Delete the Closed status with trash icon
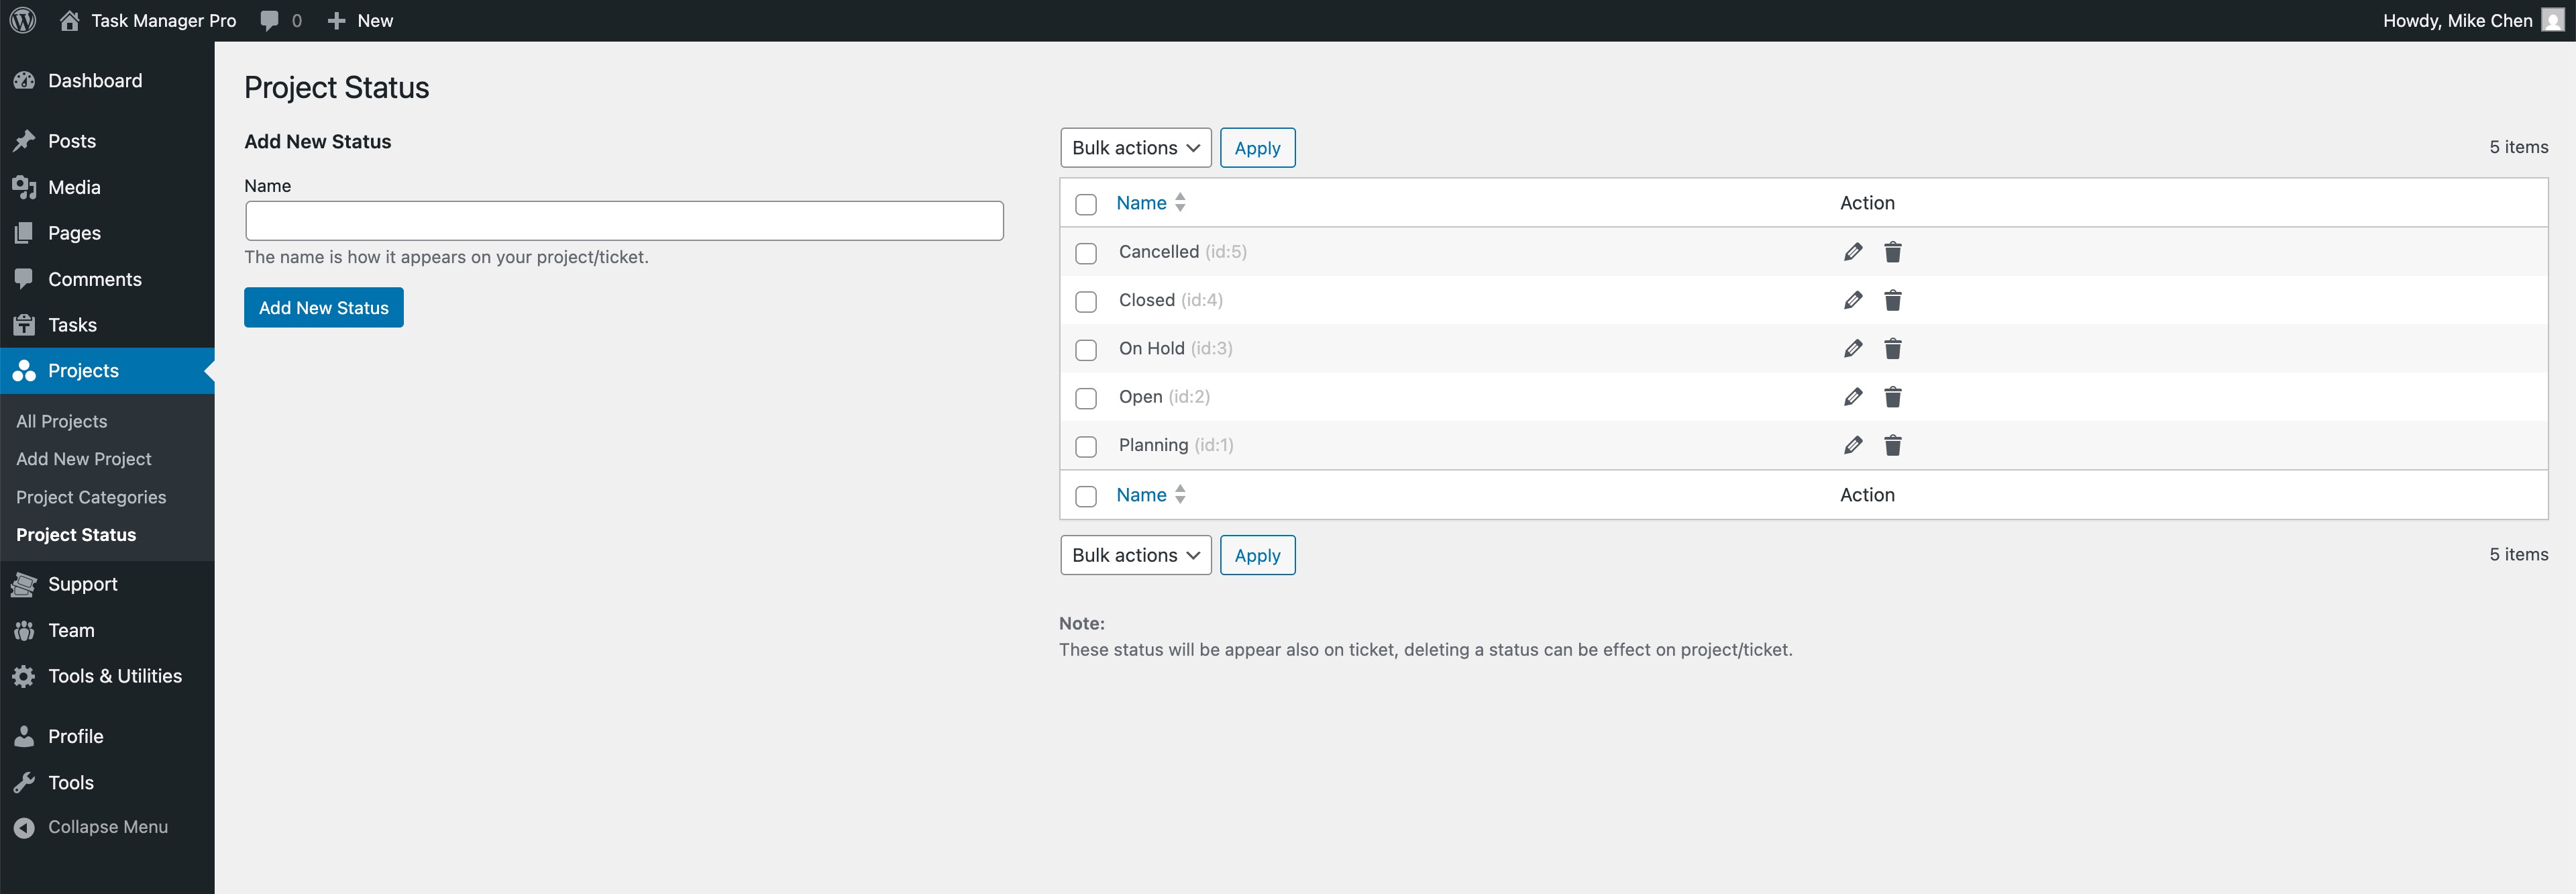 tap(1892, 300)
